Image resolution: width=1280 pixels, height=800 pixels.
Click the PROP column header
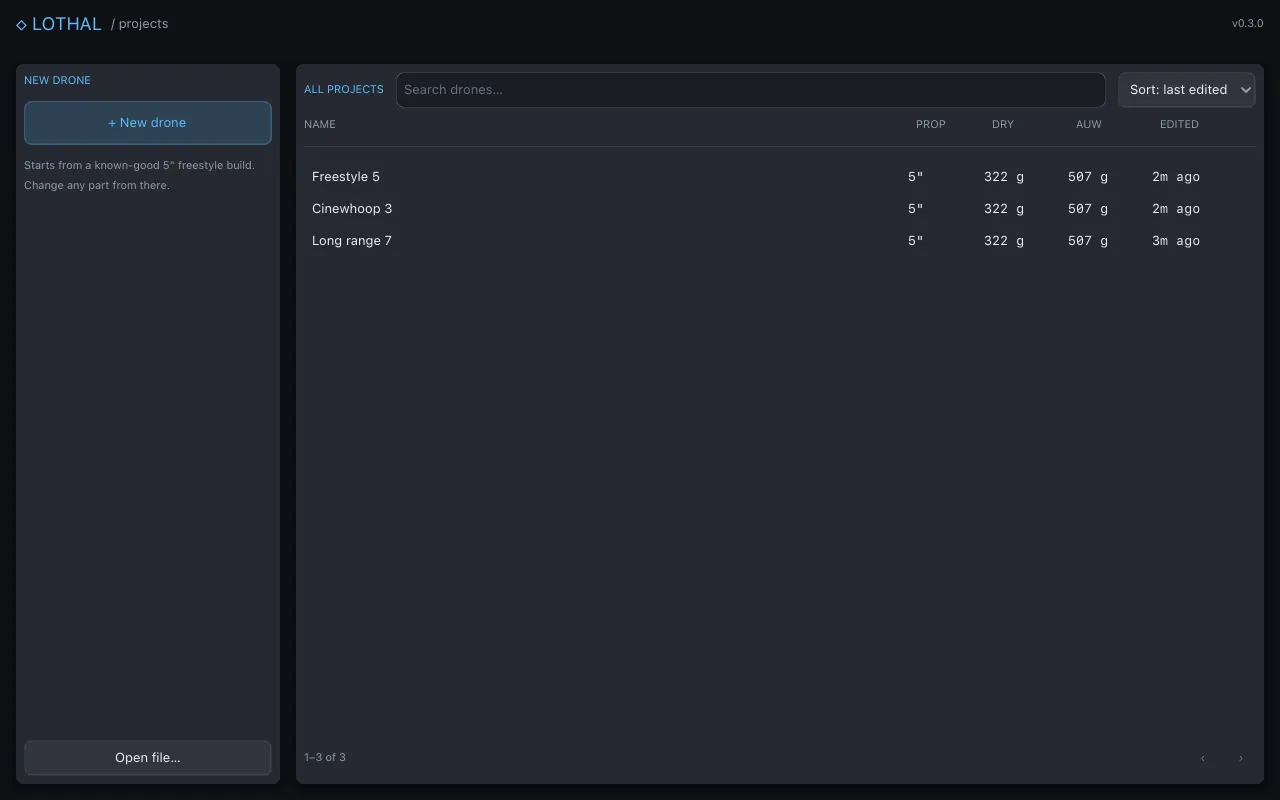(x=931, y=124)
